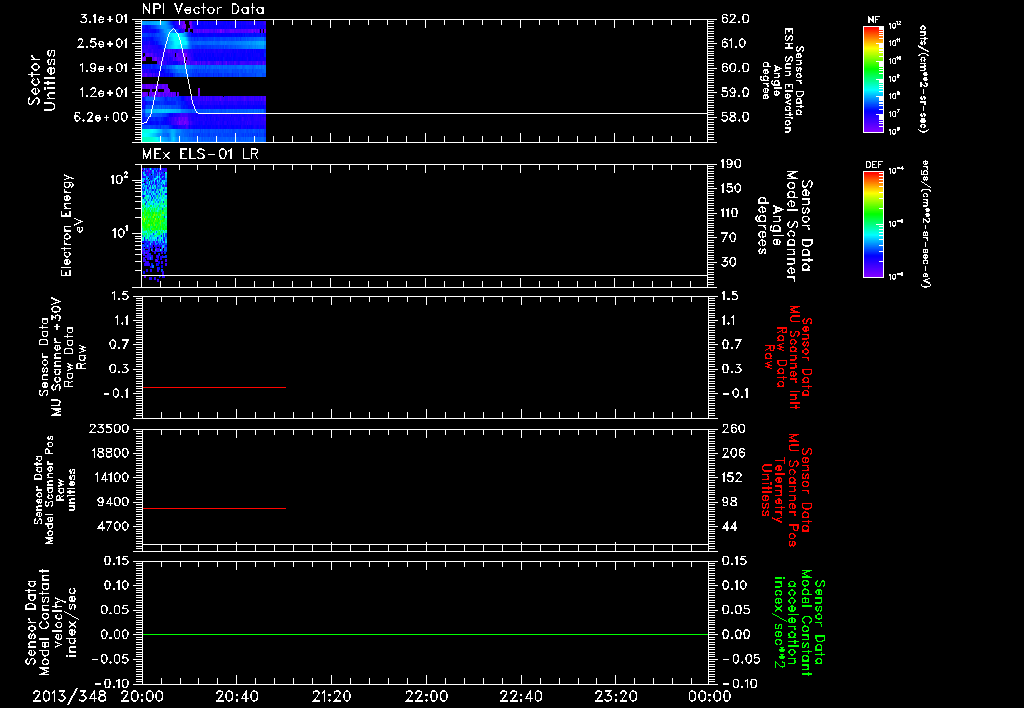Click the '260' telemetry tick value
The width and height of the screenshot is (1024, 708).
pyautogui.click(x=732, y=429)
